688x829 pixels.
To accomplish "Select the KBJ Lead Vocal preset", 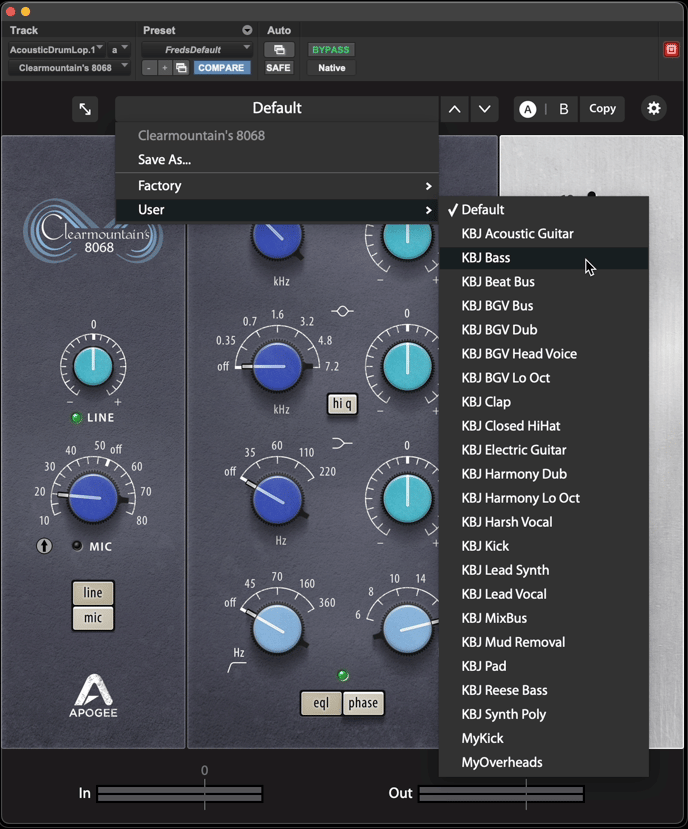I will click(x=544, y=594).
